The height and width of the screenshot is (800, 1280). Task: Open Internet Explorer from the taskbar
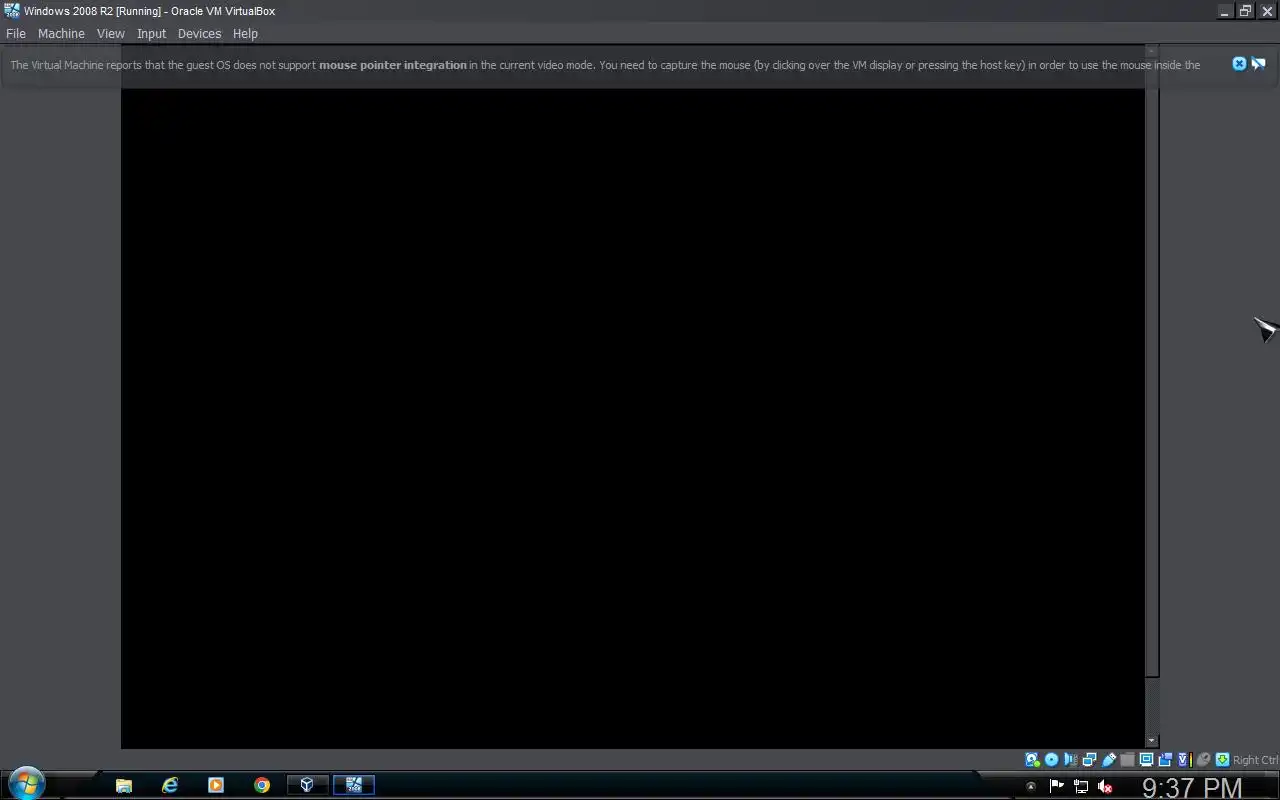pyautogui.click(x=170, y=785)
